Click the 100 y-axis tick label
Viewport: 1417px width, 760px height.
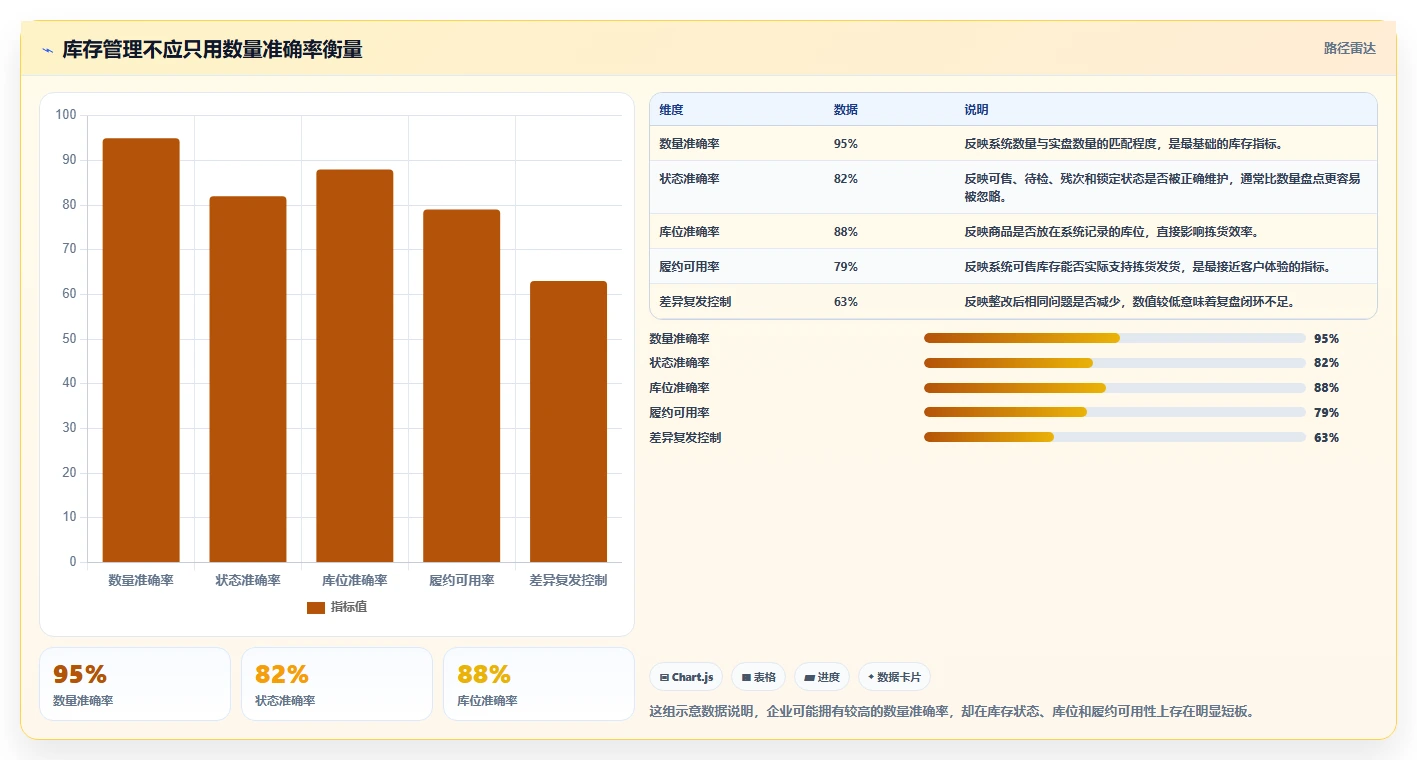[66, 115]
